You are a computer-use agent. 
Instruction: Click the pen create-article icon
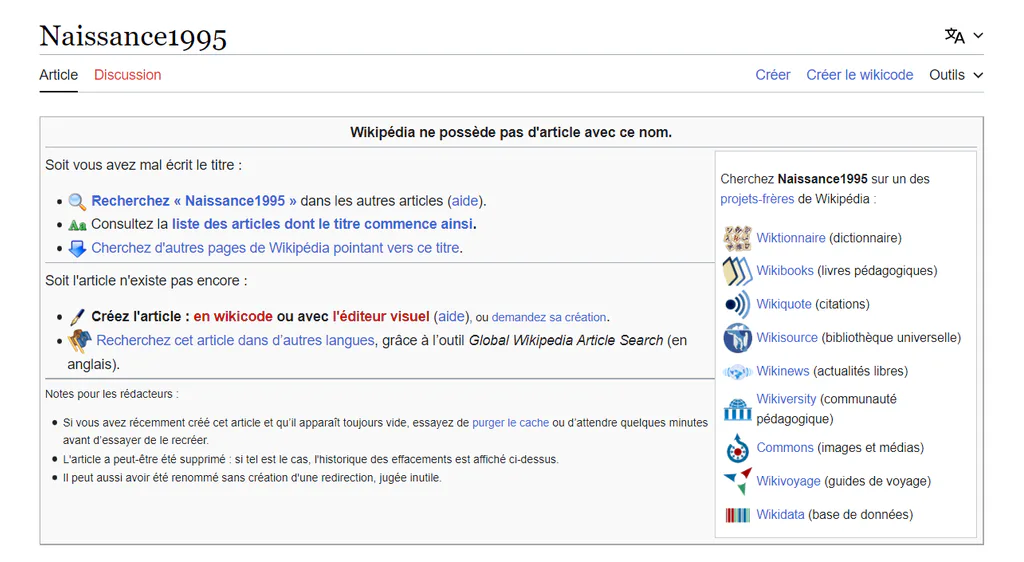[x=77, y=317]
